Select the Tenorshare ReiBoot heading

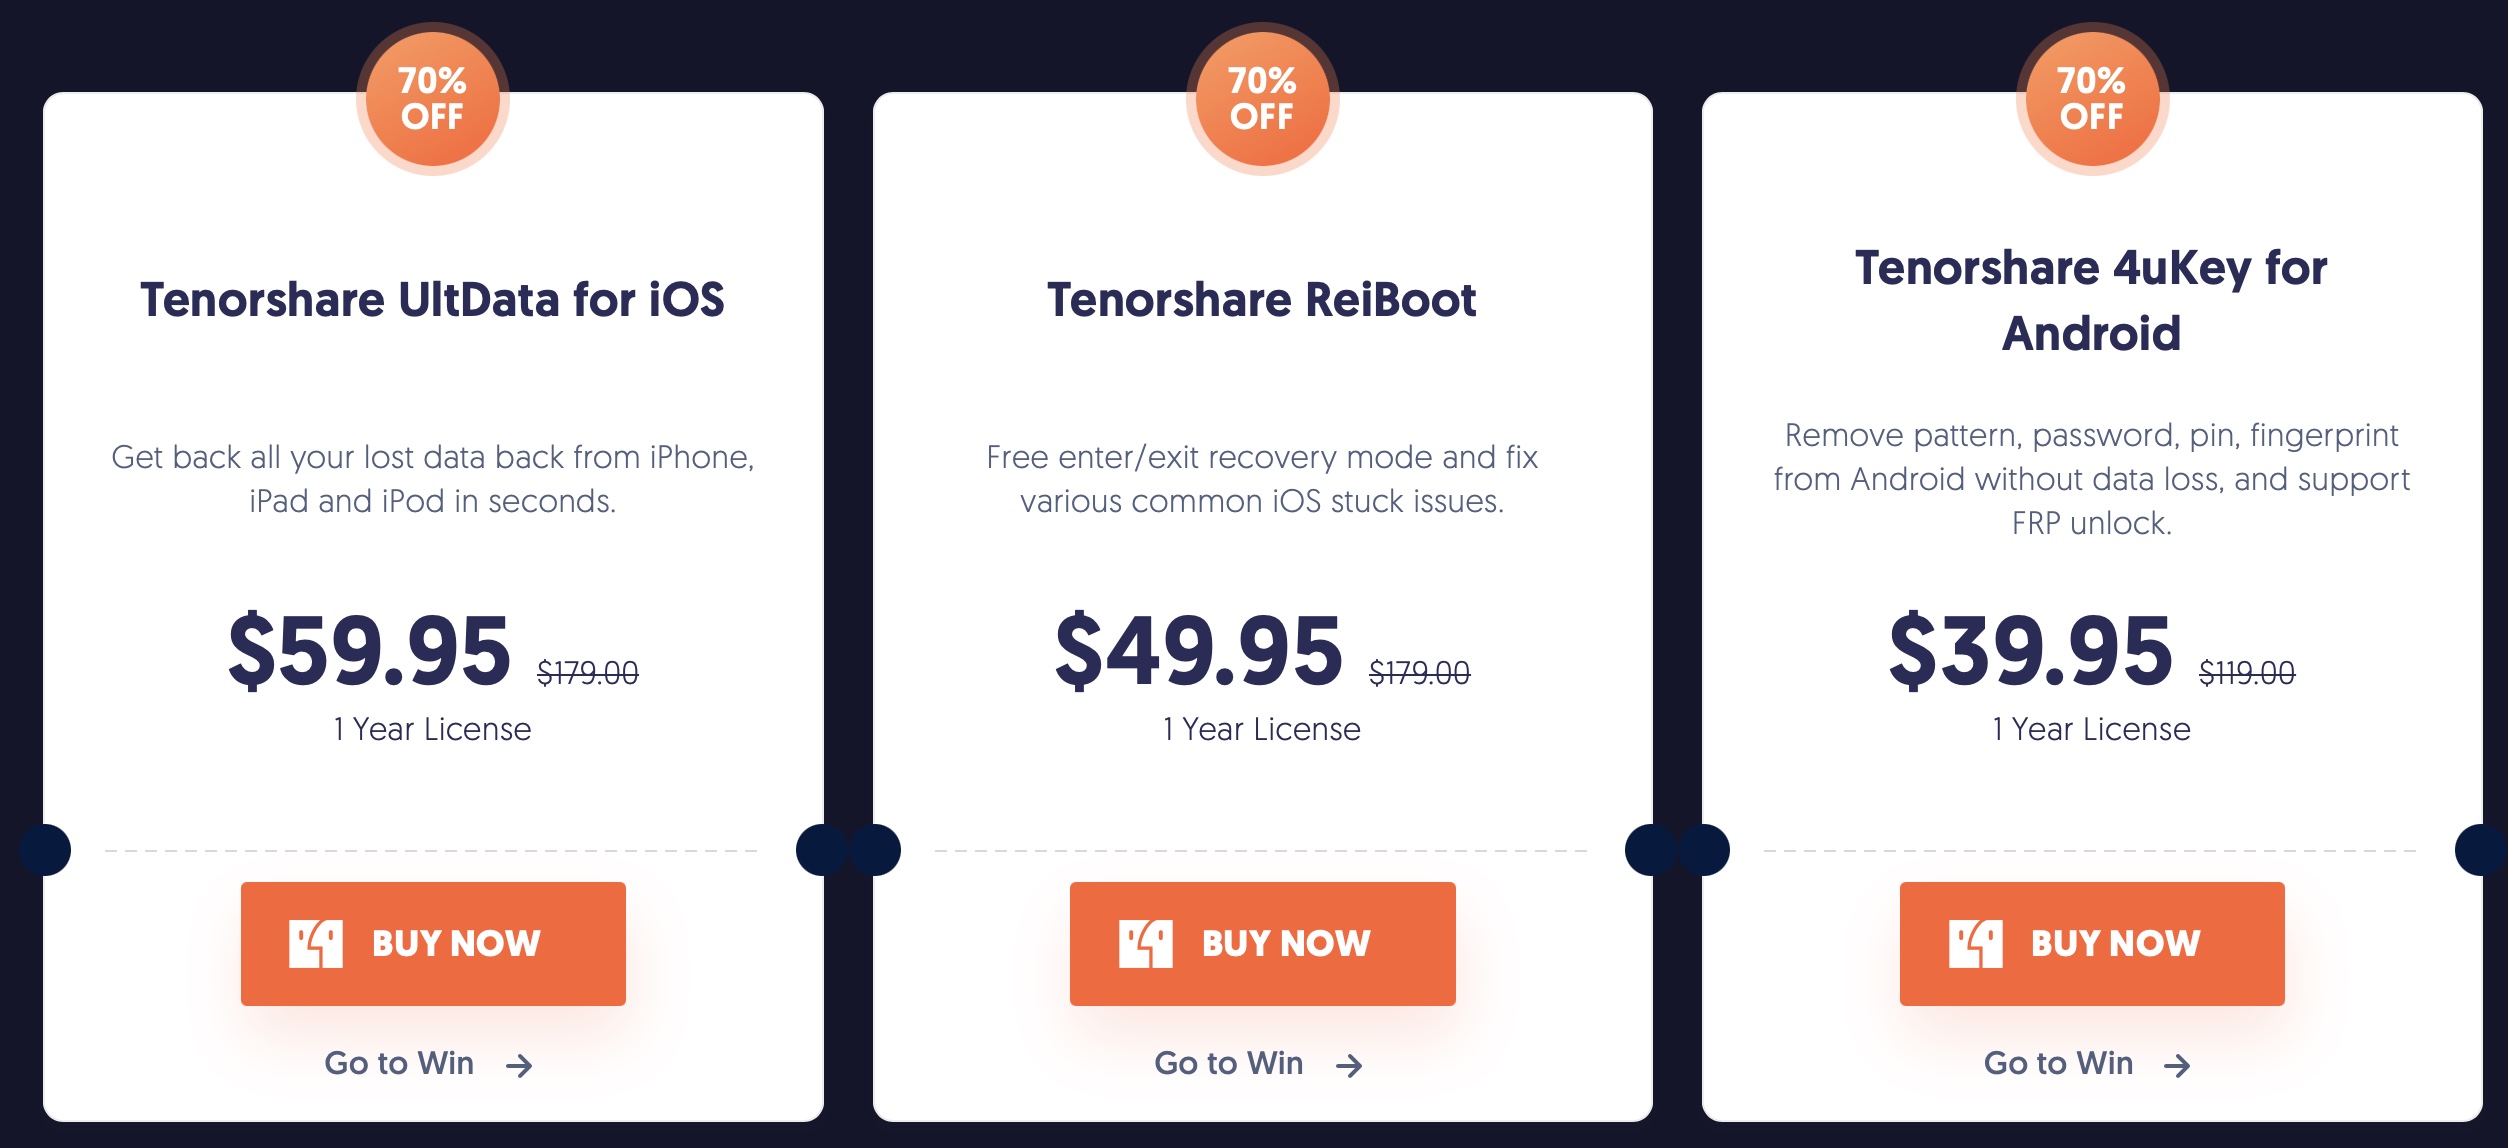coord(1262,300)
